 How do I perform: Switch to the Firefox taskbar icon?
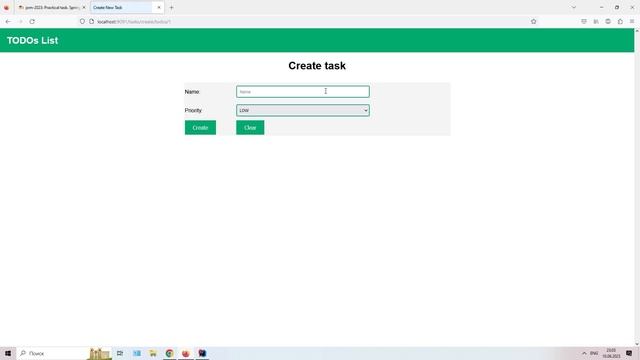tap(186, 353)
